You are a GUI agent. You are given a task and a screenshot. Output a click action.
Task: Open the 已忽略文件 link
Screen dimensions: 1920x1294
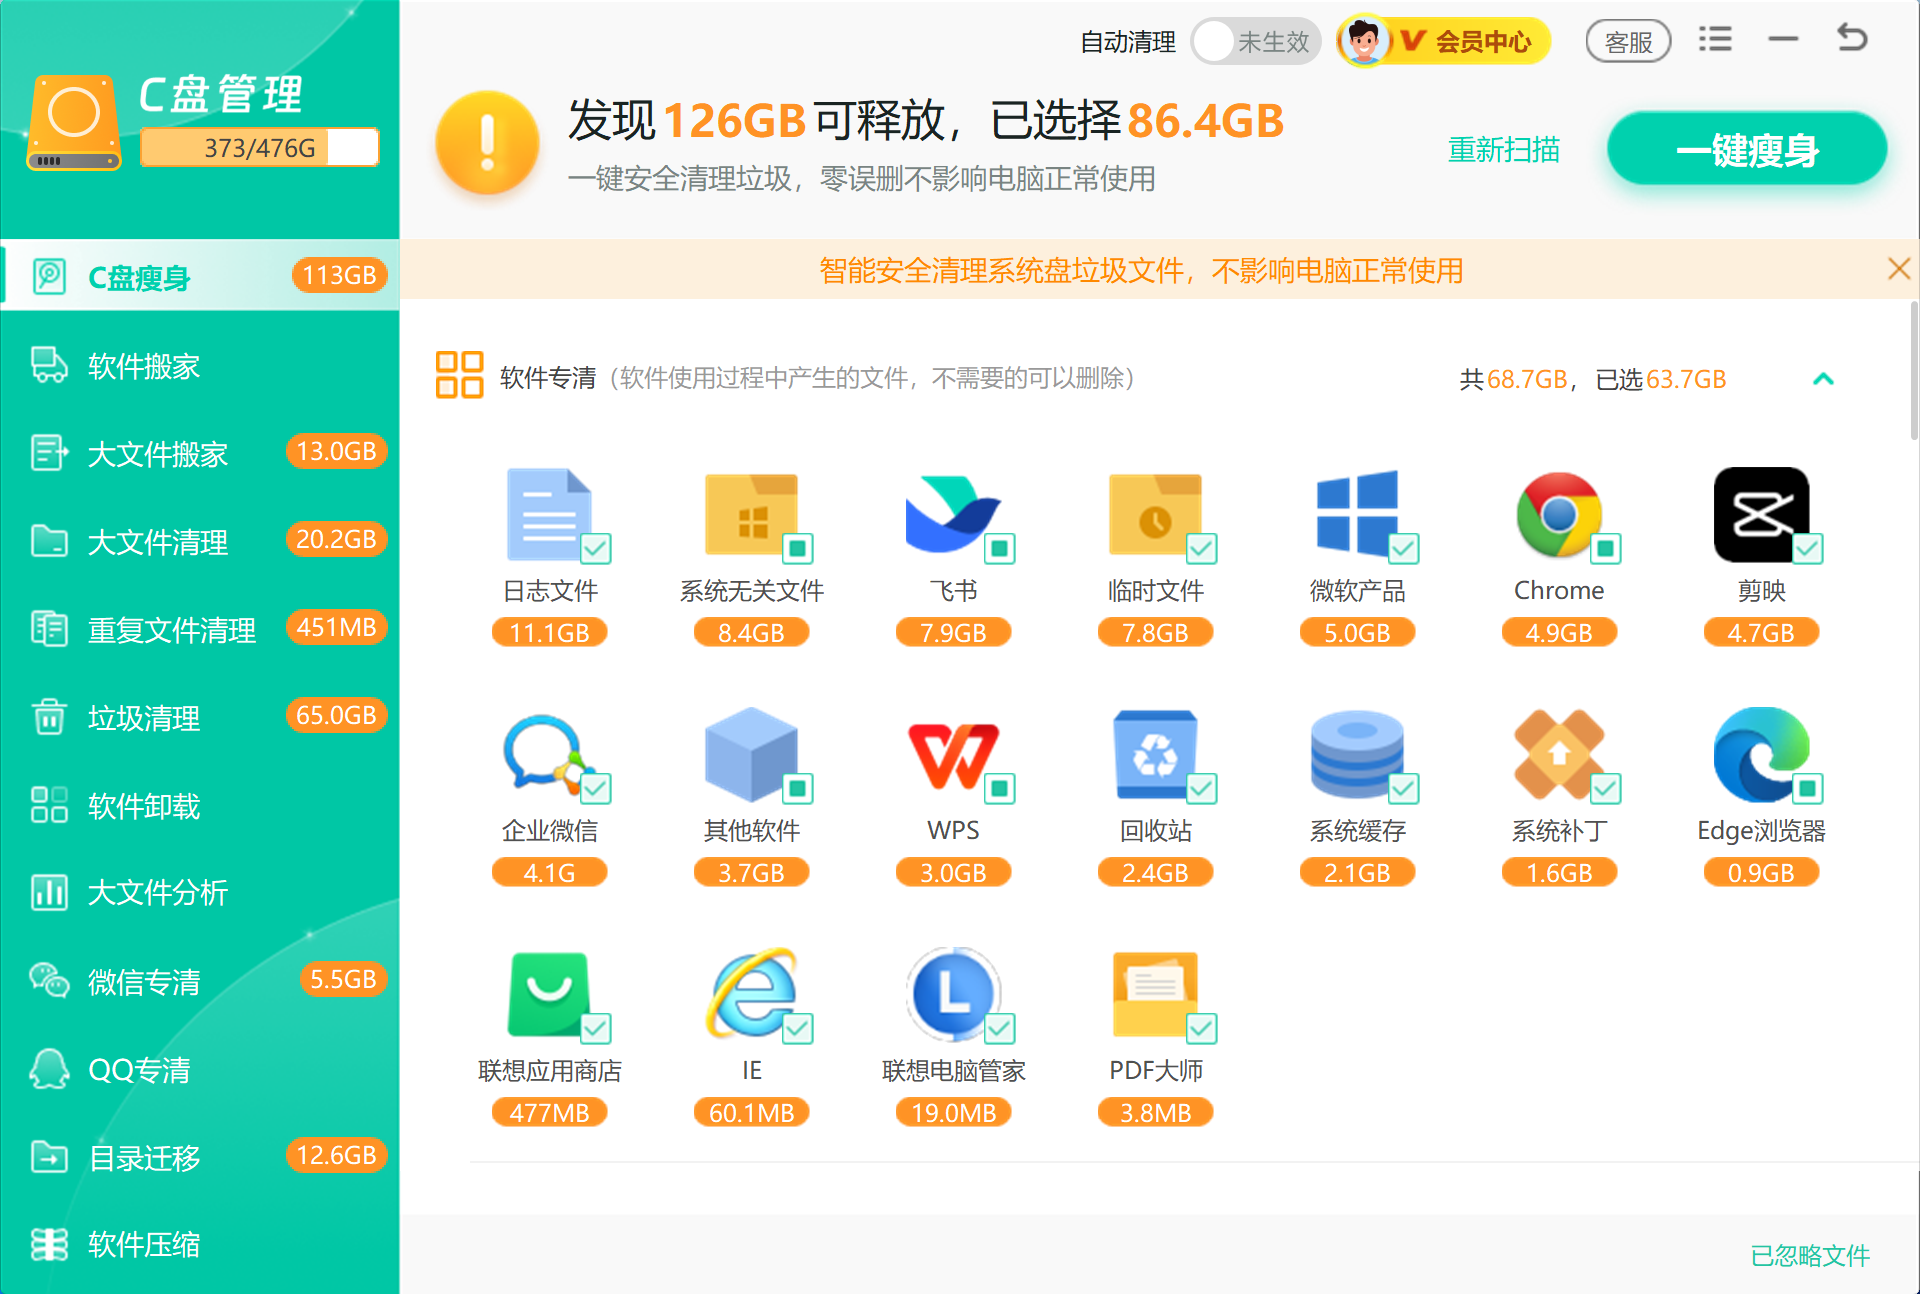[x=1810, y=1255]
